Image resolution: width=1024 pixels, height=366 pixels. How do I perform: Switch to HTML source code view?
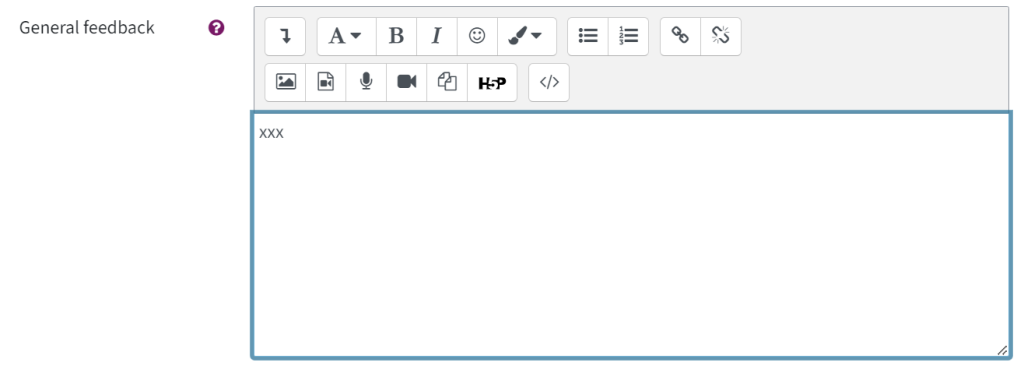pyautogui.click(x=549, y=82)
